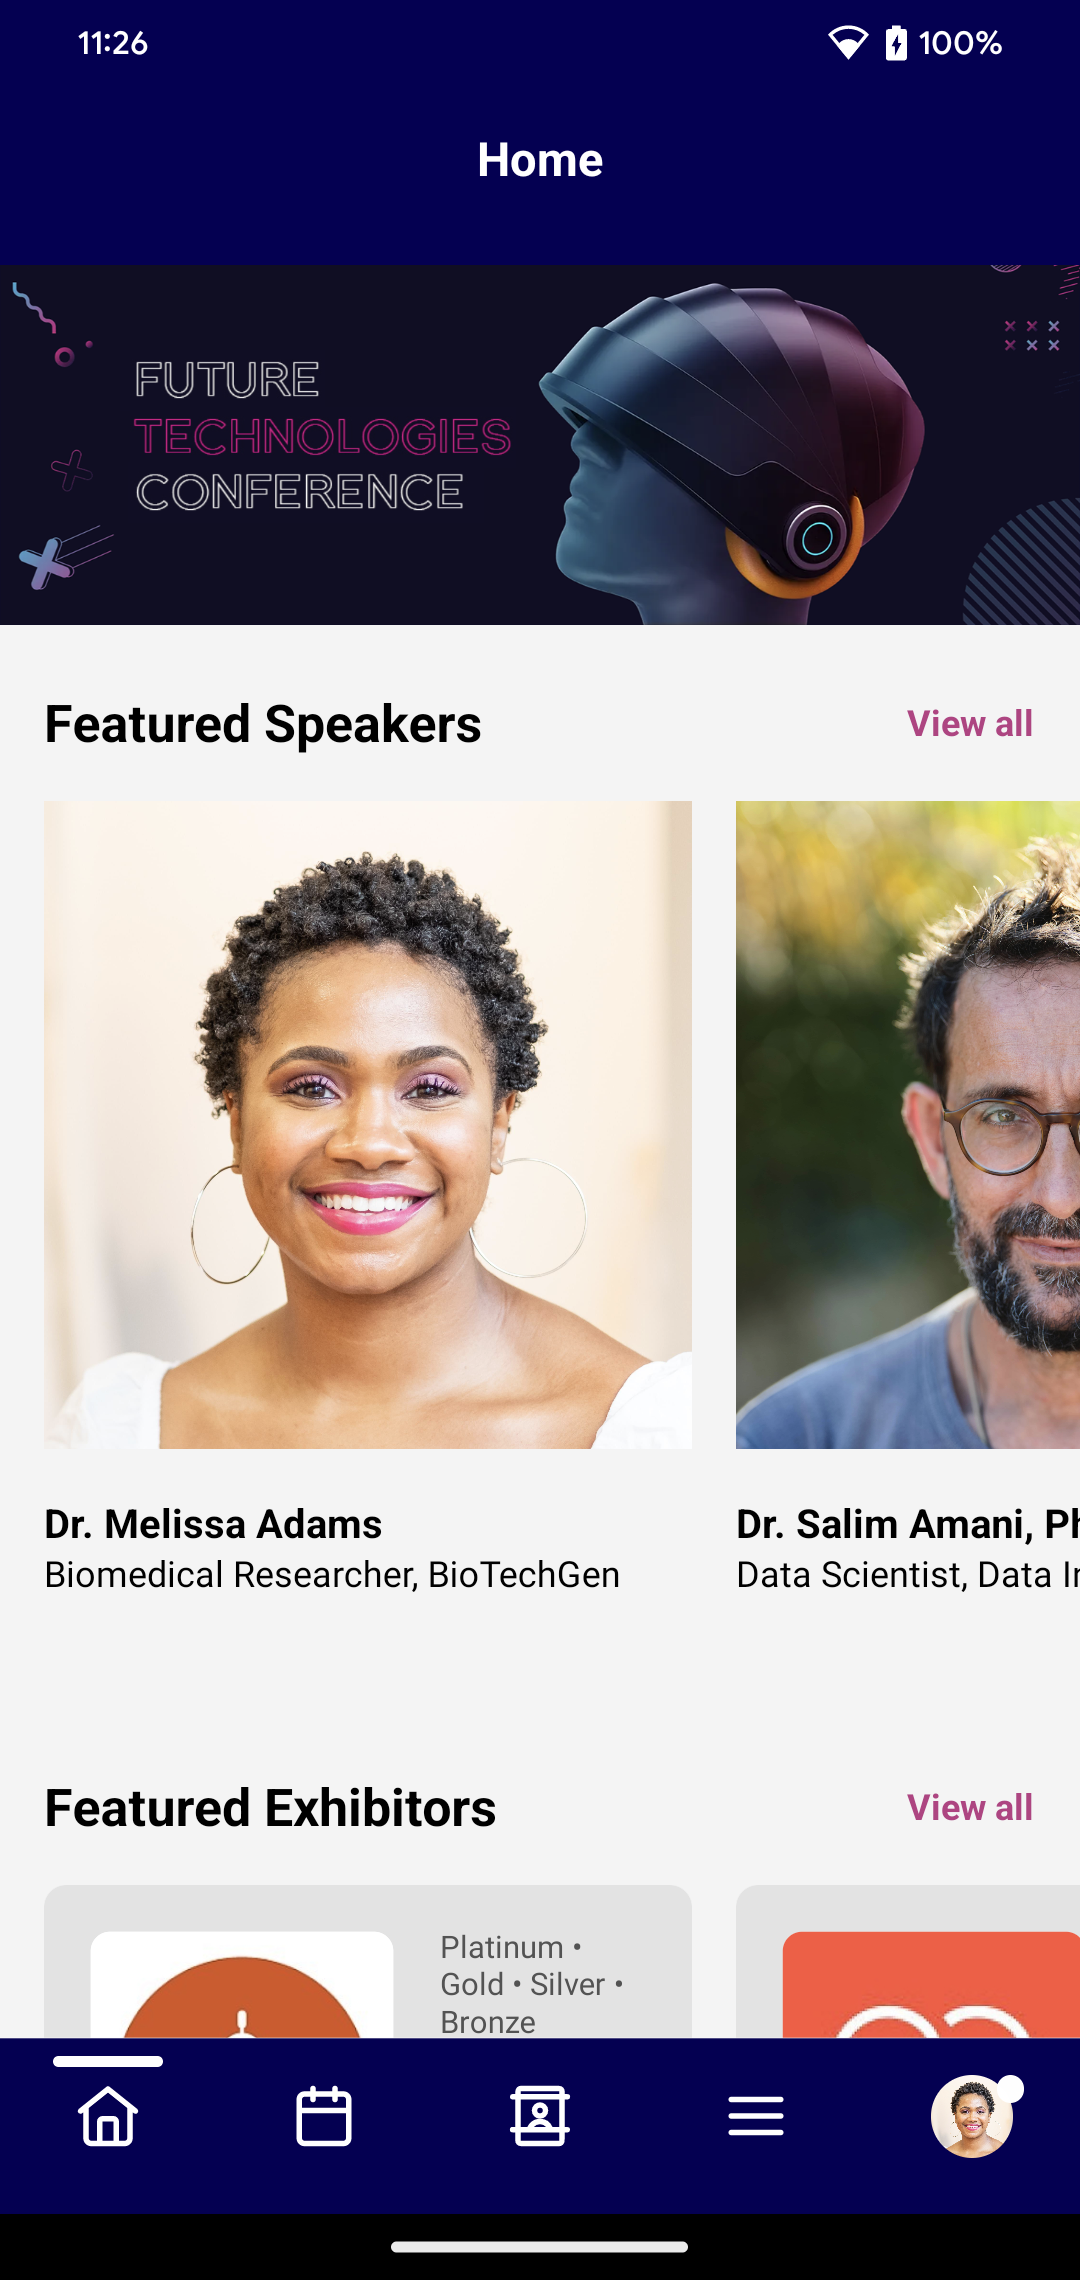Tap the Home icon in bottom navigation

coord(108,2116)
